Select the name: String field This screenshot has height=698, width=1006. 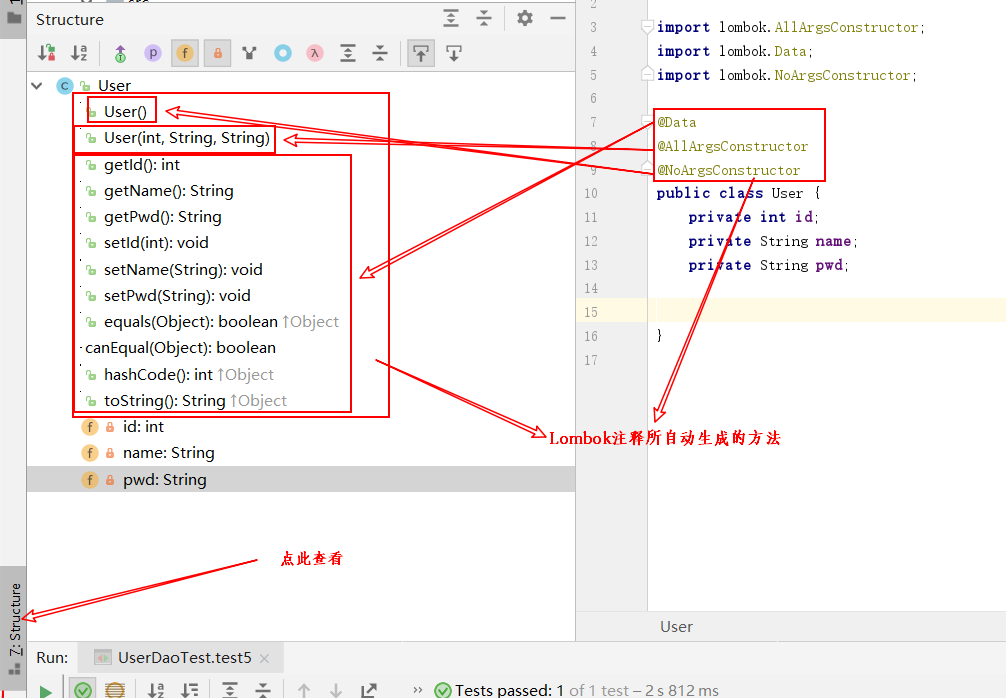pyautogui.click(x=169, y=453)
